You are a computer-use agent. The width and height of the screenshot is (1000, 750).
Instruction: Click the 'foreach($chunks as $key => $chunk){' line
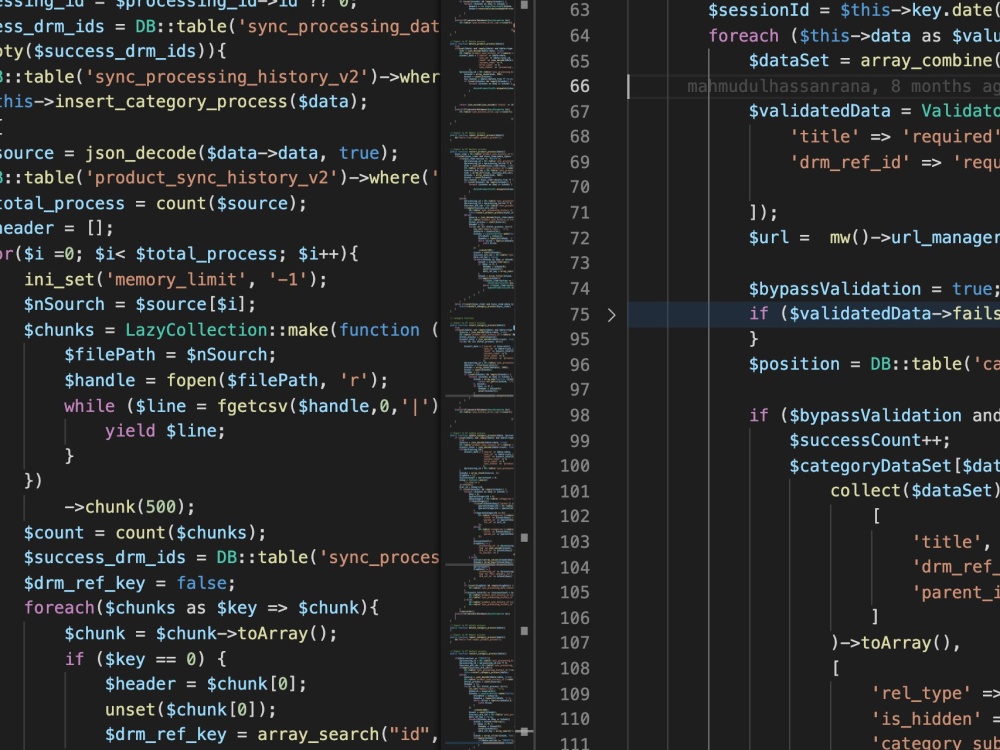(201, 608)
